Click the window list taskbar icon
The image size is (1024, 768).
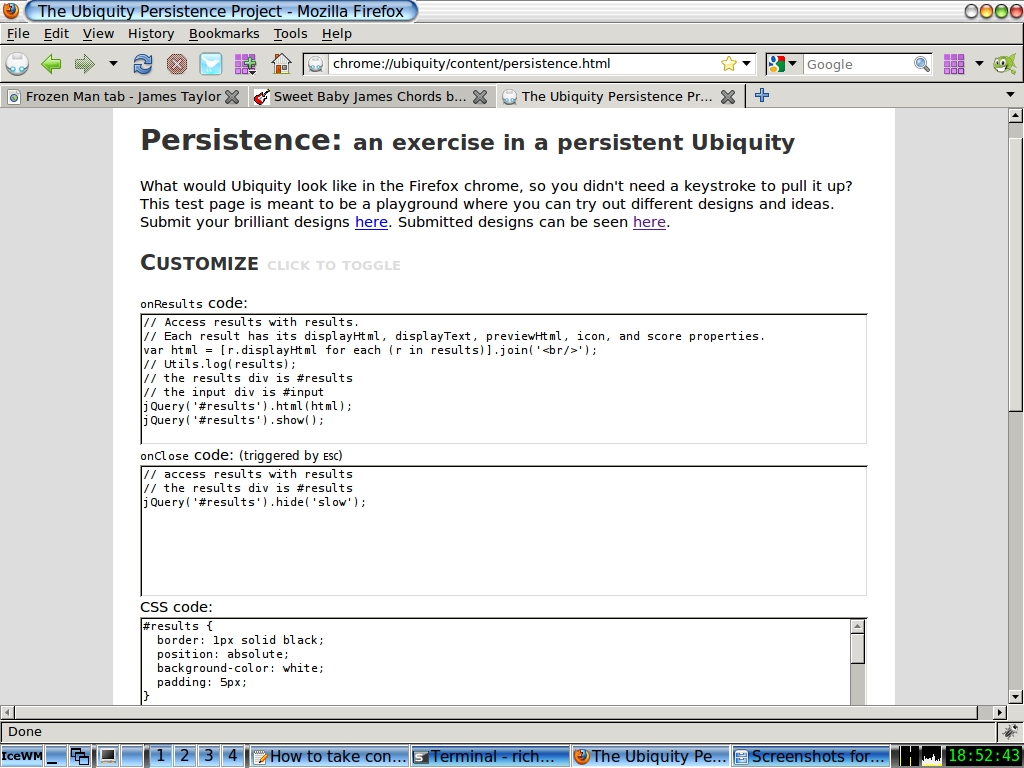[x=80, y=756]
